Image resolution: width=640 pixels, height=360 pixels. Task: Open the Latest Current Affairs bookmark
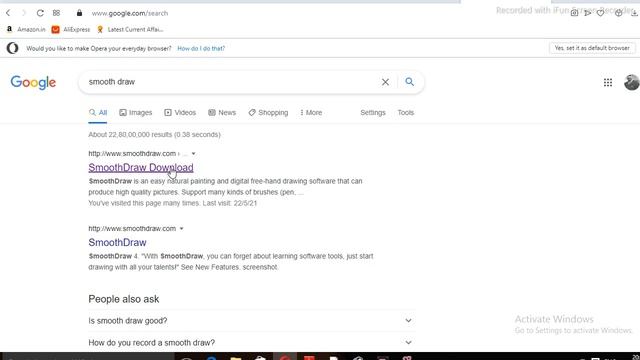130,29
